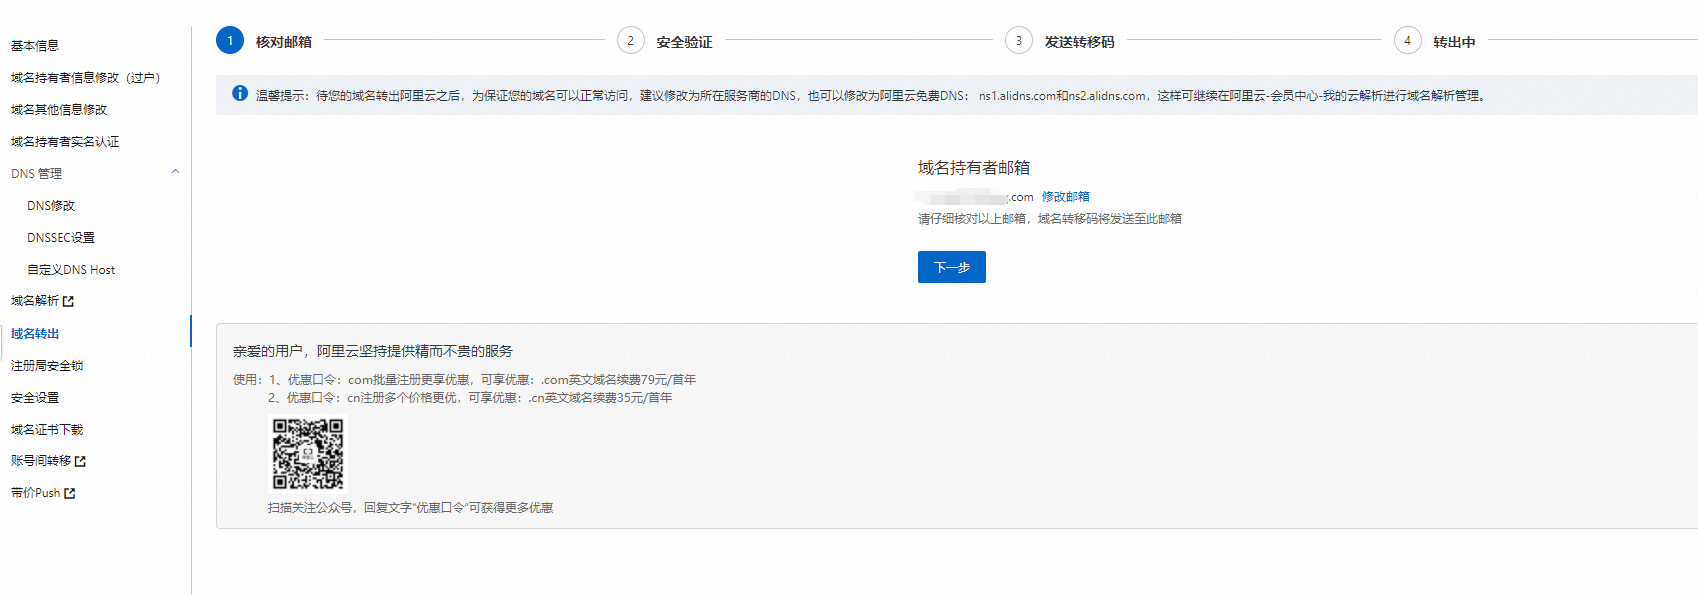Click the step 2 circle 安全验证
This screenshot has width=1698, height=595.
click(630, 41)
